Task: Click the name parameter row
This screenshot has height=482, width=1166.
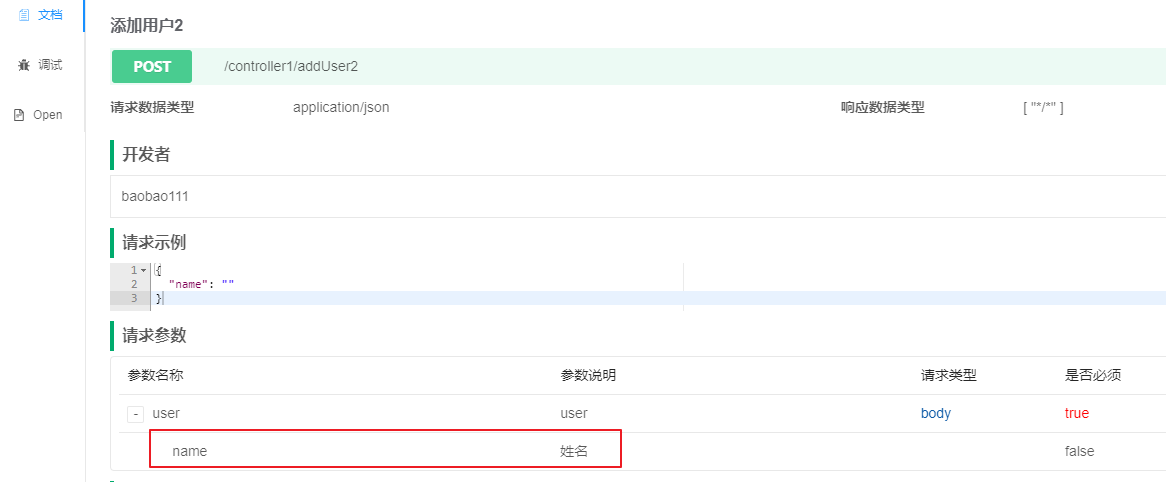Action: 640,451
